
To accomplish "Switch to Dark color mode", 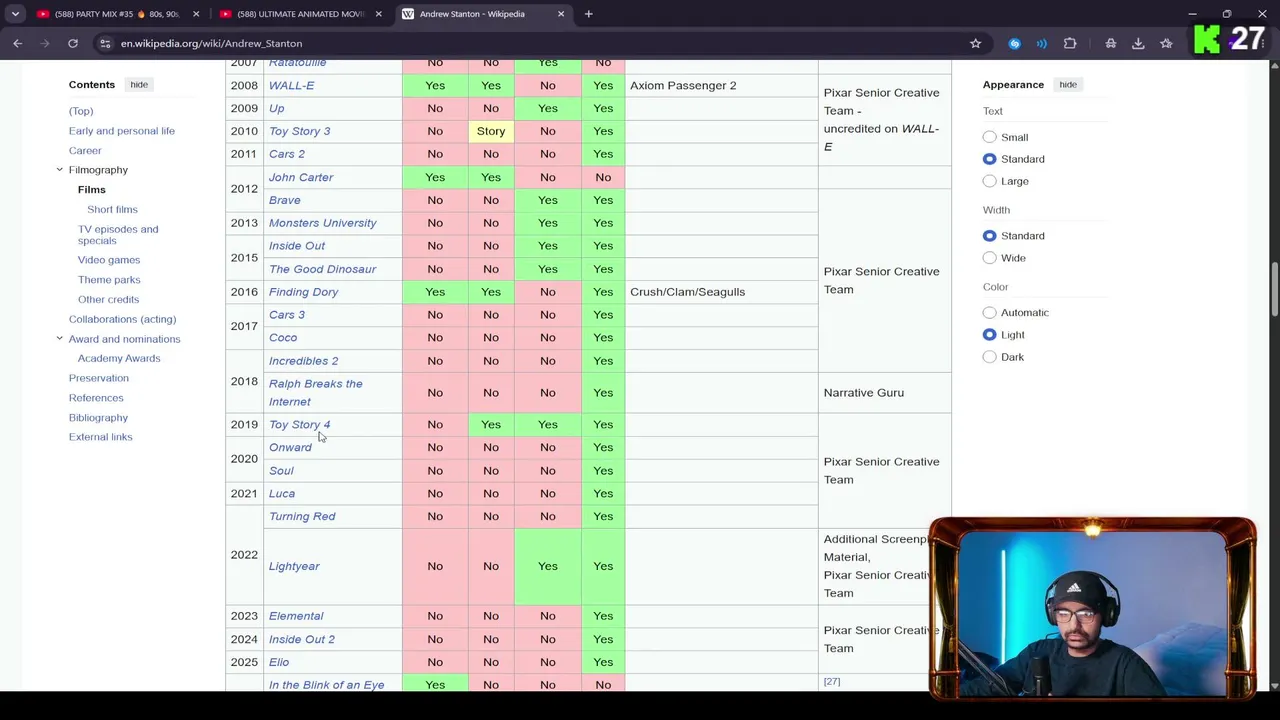I will click(x=990, y=357).
